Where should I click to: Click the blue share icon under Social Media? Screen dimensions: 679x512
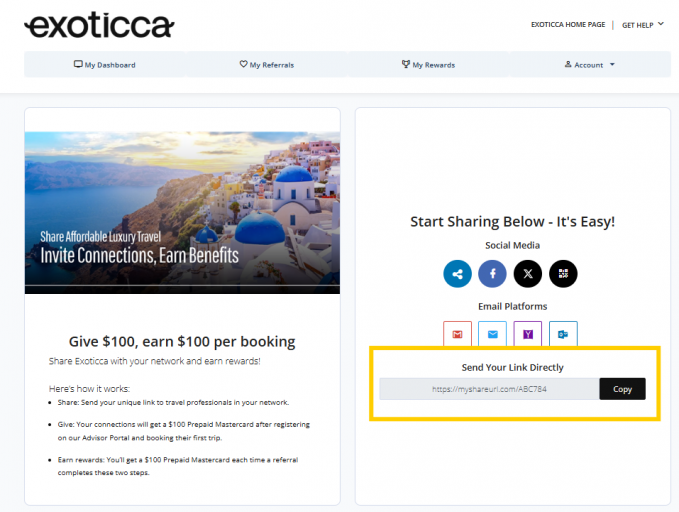458,273
